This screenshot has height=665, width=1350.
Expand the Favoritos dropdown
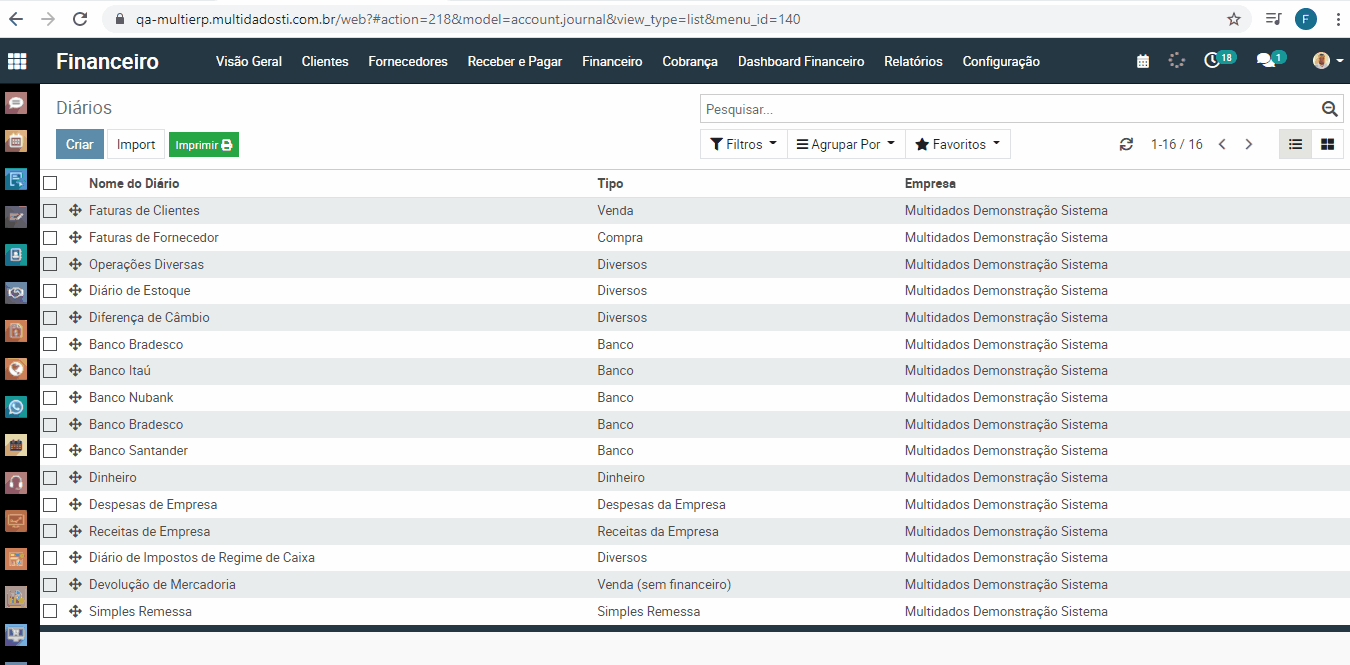click(957, 144)
